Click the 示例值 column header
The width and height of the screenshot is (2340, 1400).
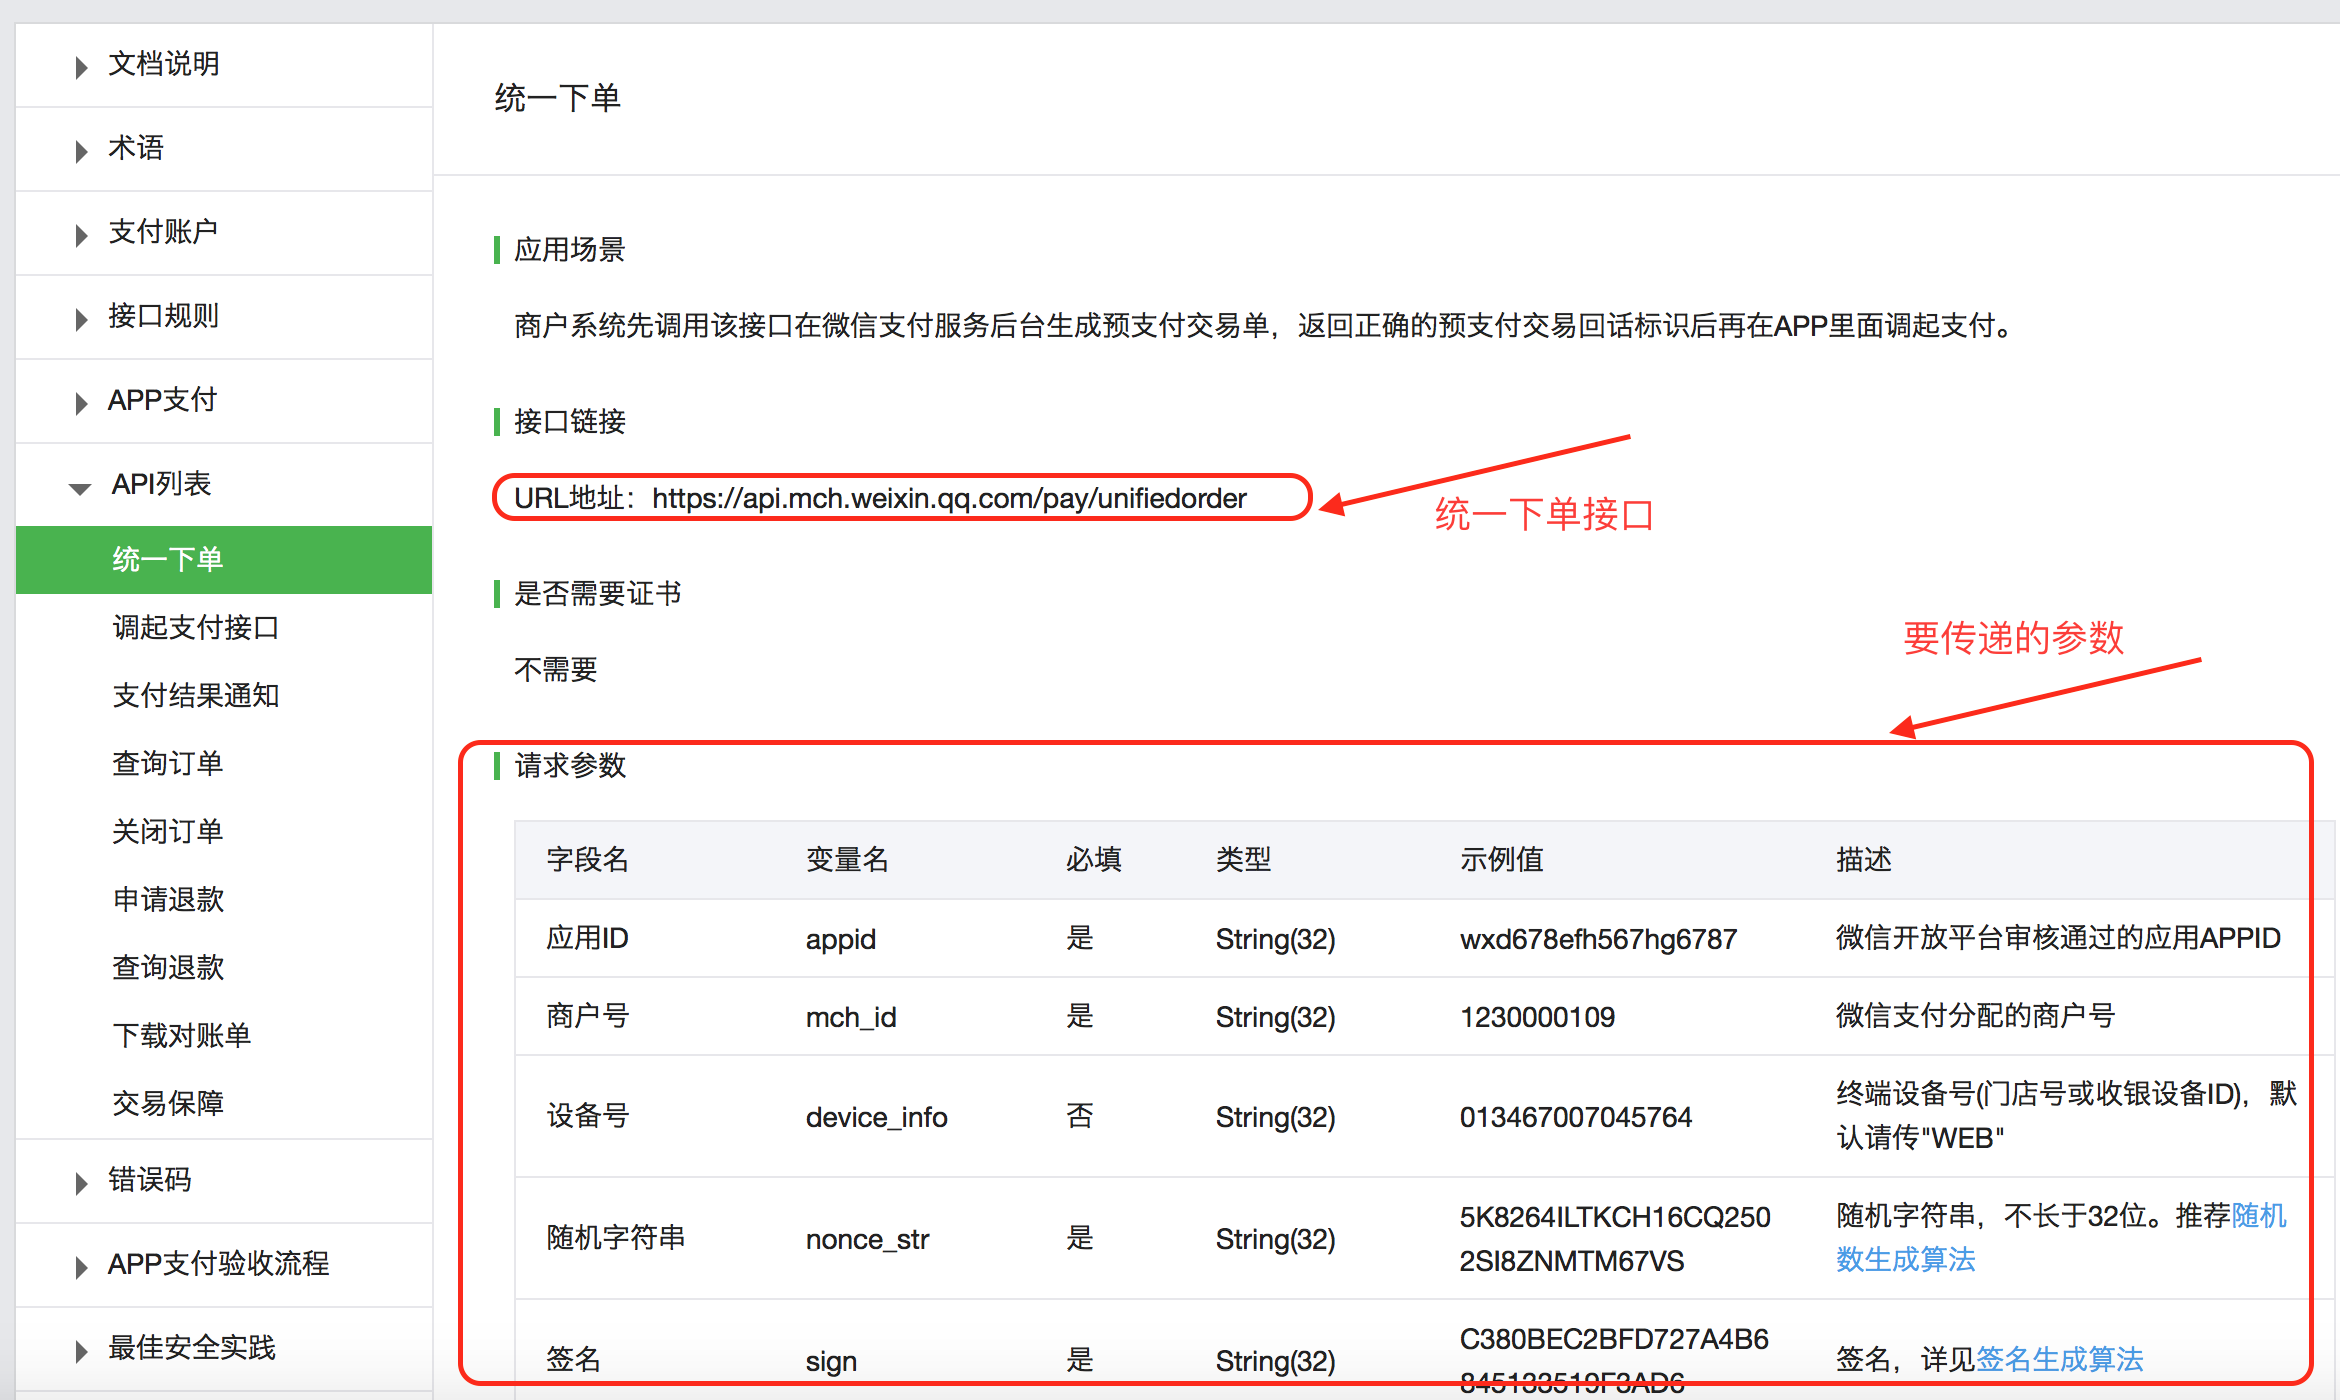coord(1502,860)
